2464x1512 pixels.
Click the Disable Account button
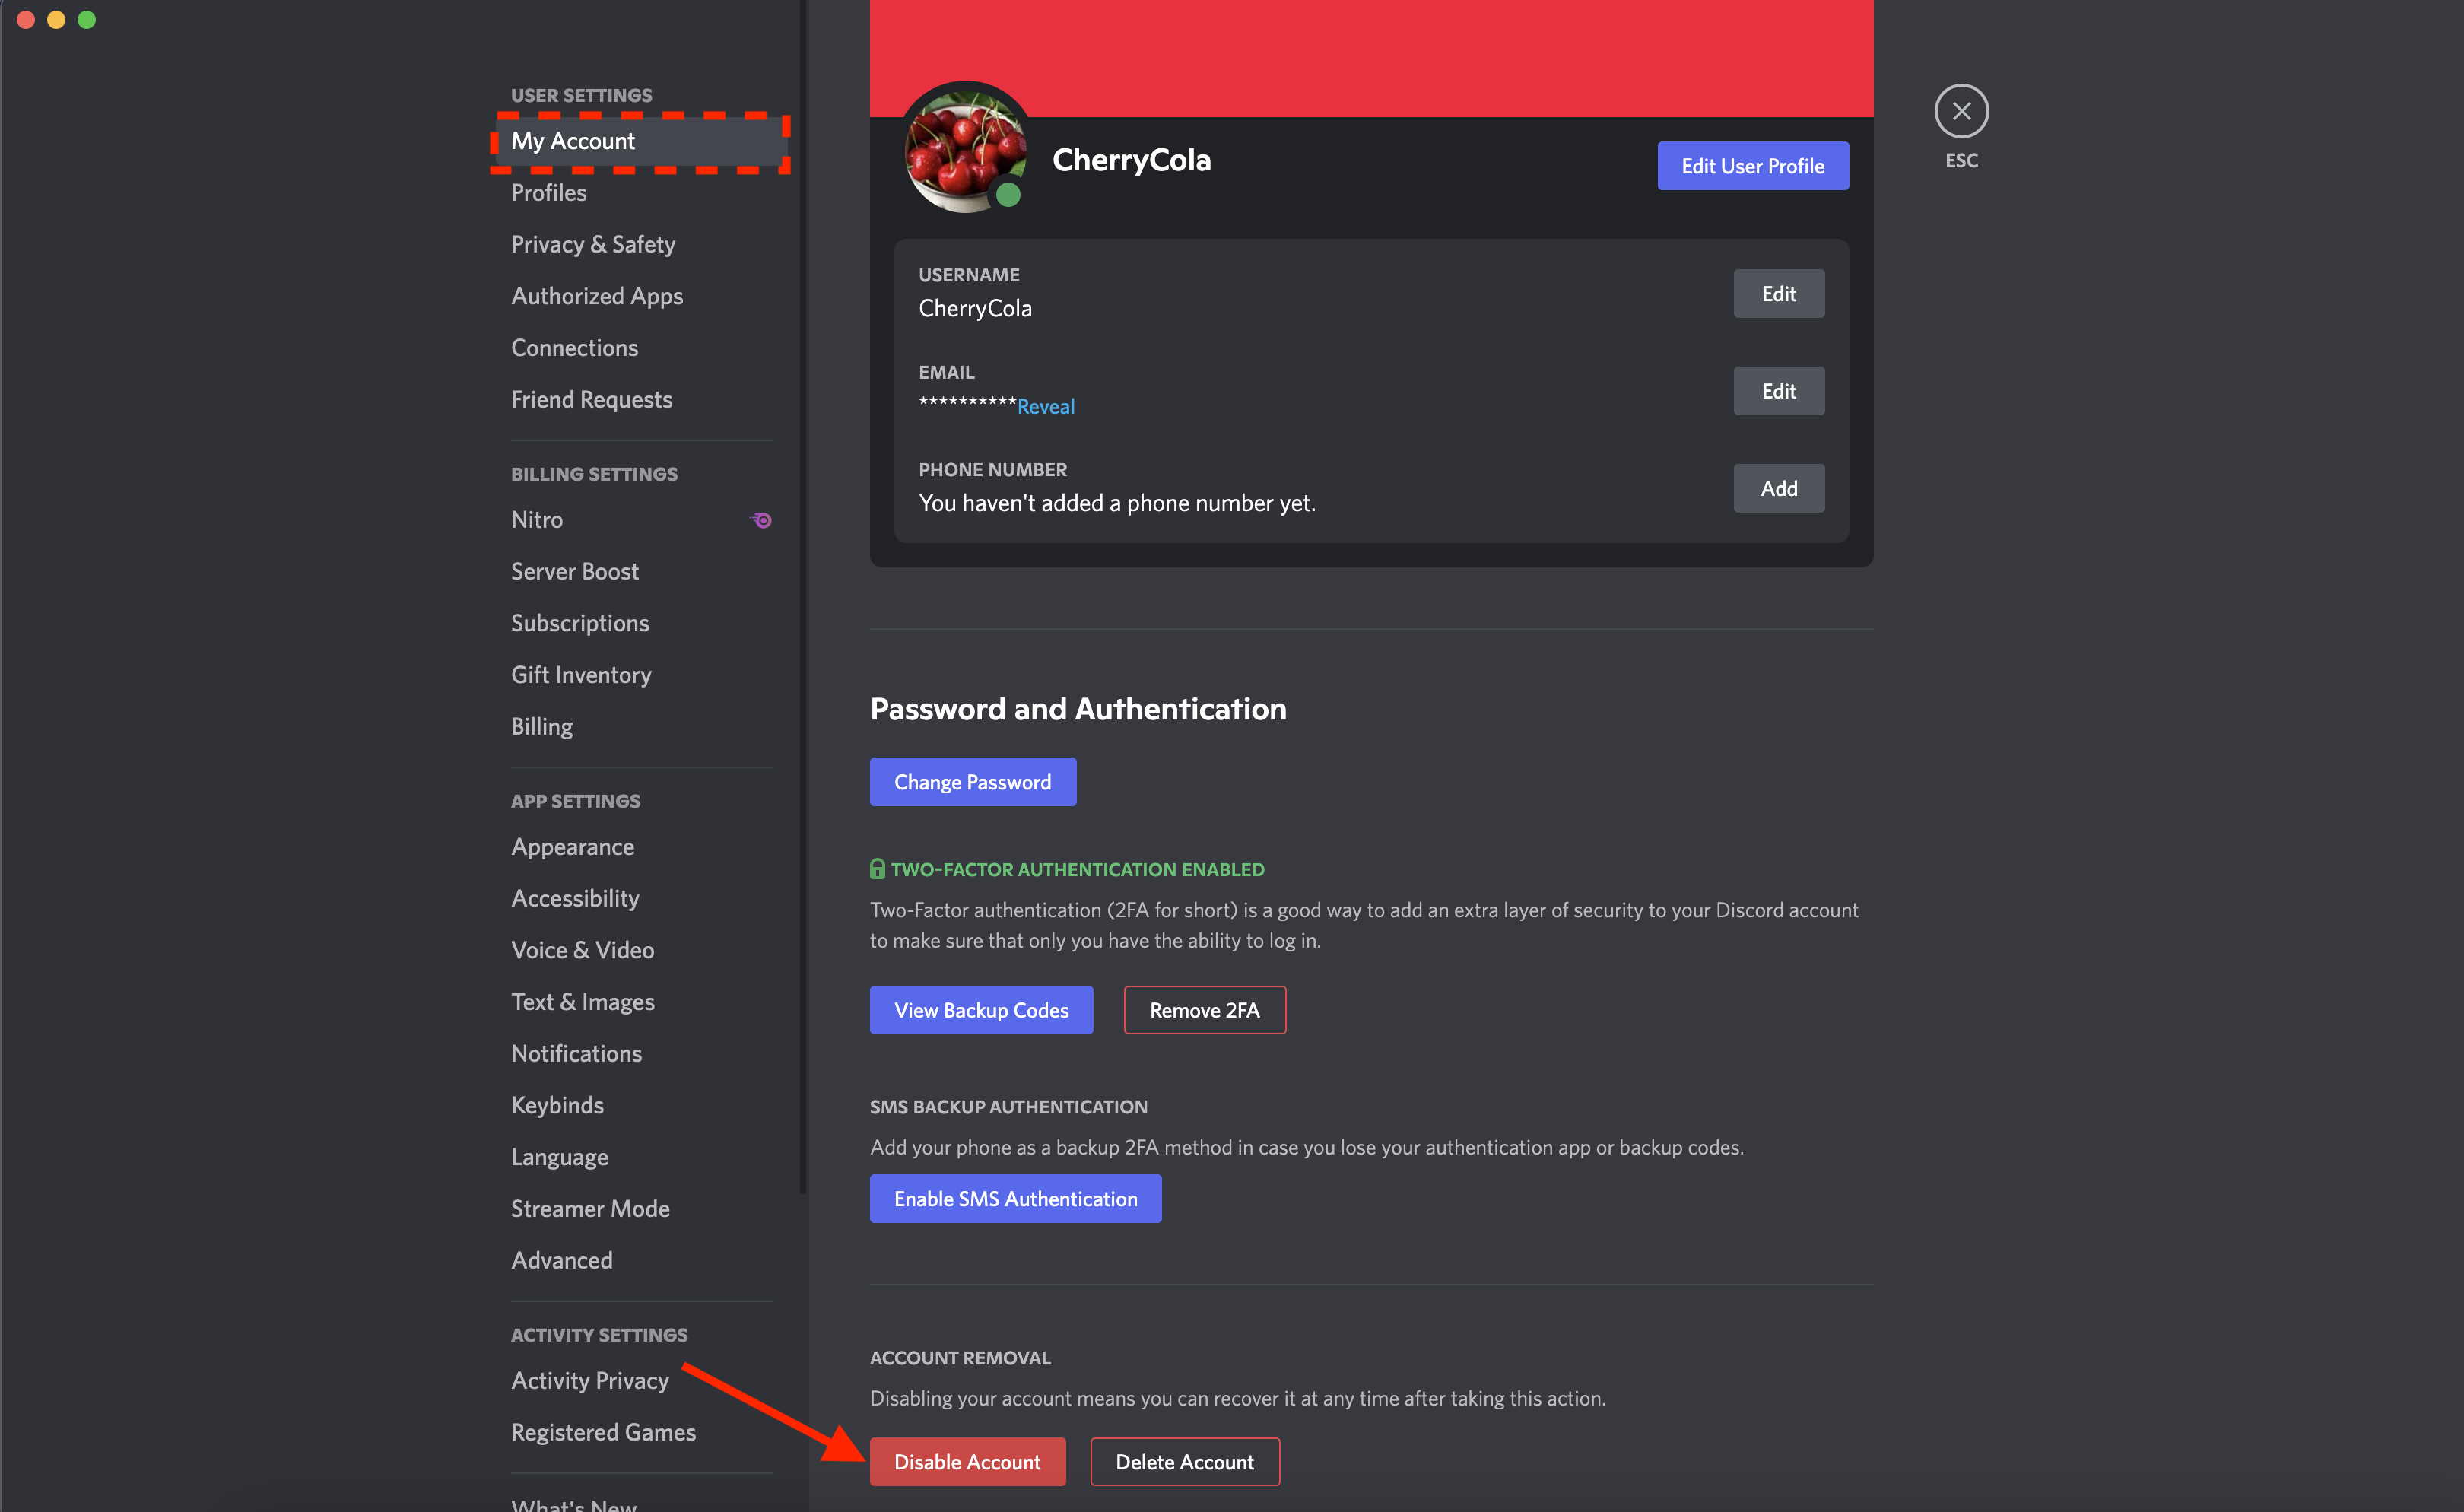click(x=968, y=1461)
